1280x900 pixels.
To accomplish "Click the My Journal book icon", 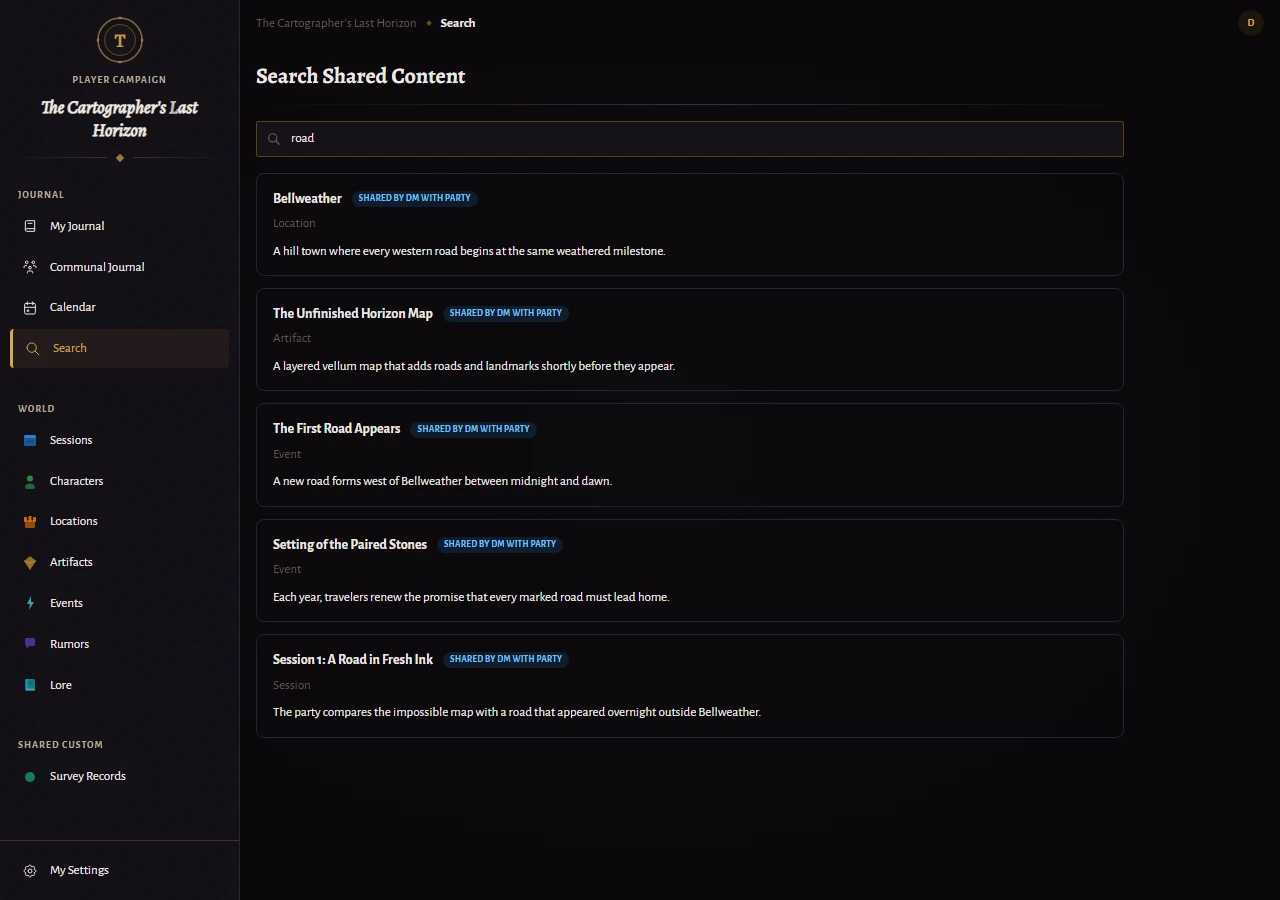I will (x=30, y=226).
